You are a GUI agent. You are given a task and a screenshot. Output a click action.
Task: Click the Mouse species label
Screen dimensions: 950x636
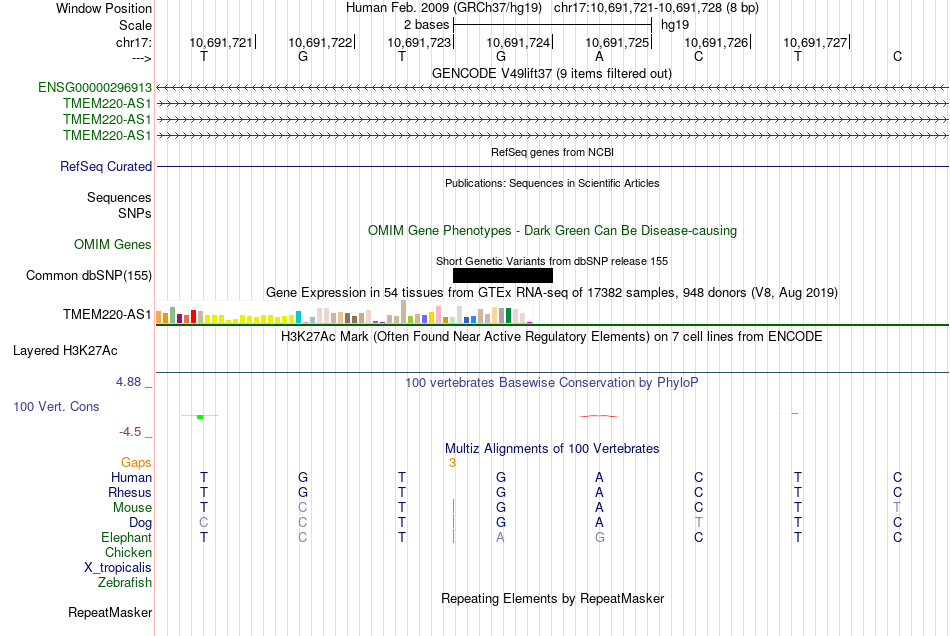[132, 508]
